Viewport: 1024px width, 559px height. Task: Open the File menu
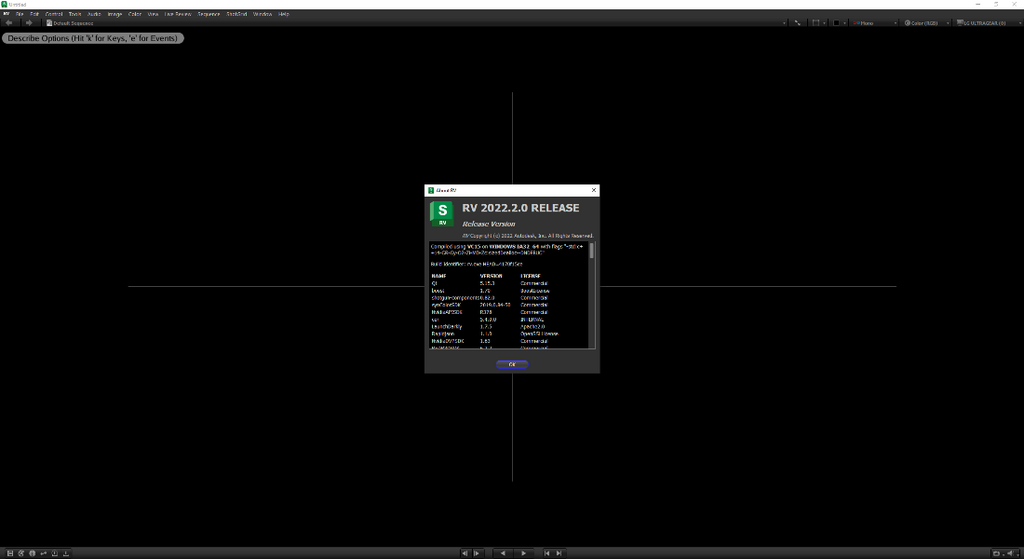pos(20,14)
